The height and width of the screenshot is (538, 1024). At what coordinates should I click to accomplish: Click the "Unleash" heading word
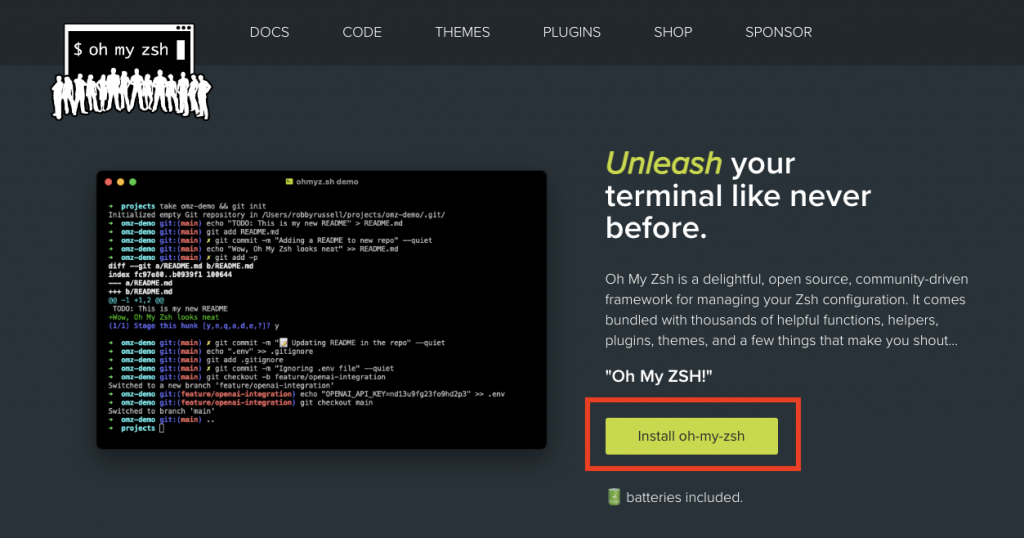[x=664, y=163]
